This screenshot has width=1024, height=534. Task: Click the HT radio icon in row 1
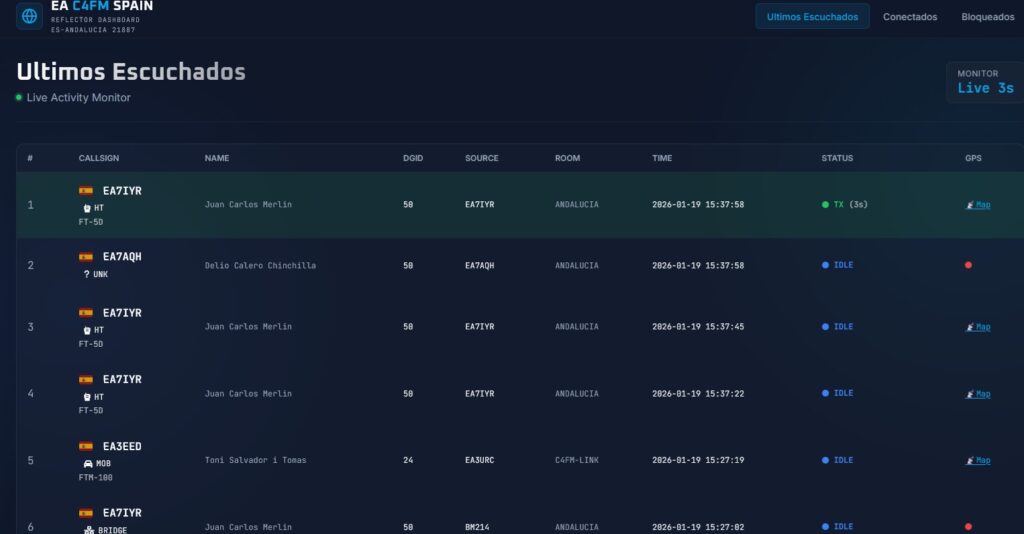tap(87, 208)
